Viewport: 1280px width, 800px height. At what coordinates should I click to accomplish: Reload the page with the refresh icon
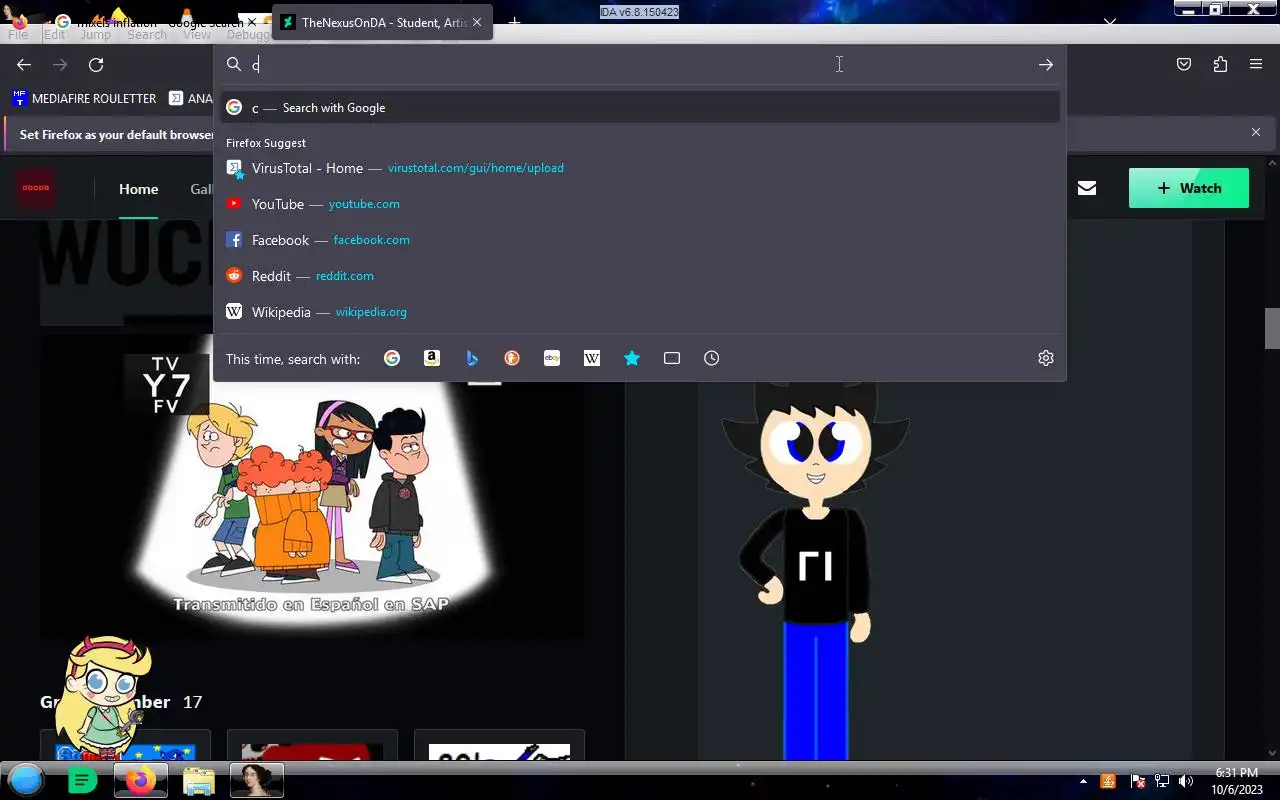click(96, 65)
